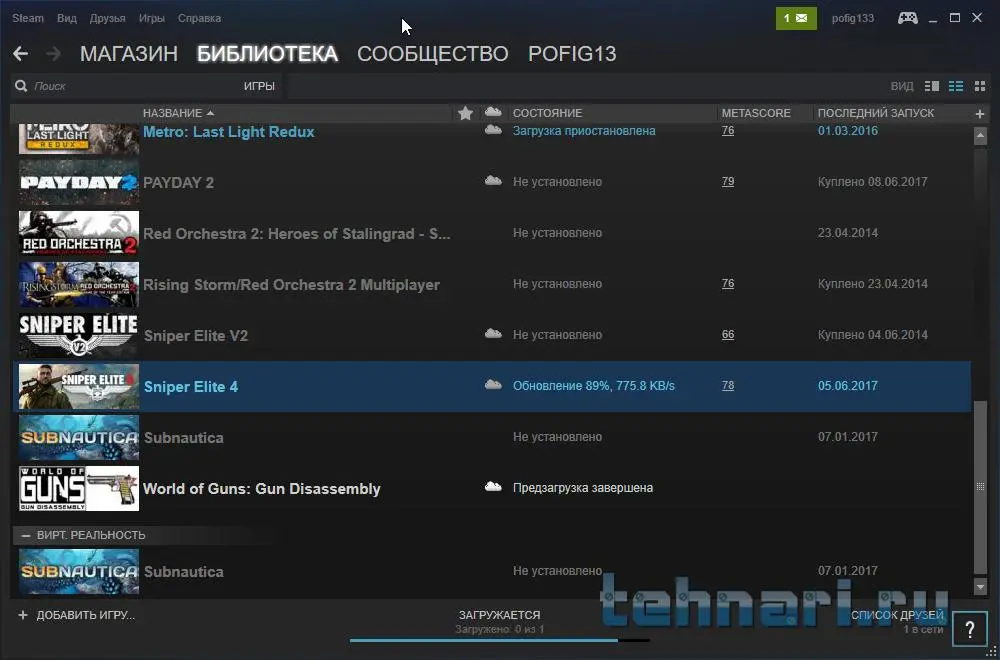Viewport: 1000px width, 660px height.
Task: Open the ИГРЫ filter dropdown
Action: click(x=259, y=86)
